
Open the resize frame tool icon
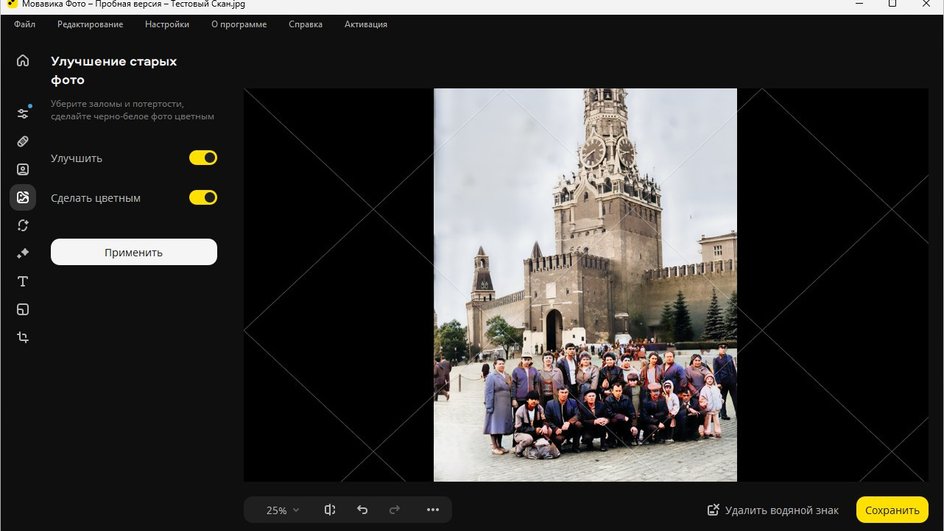tap(23, 309)
